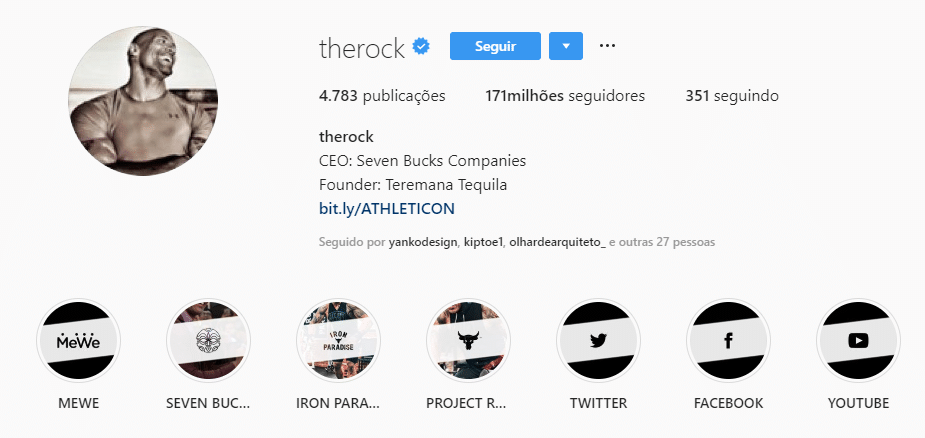Screen dimensions: 925x438
Task: Click the 4.783 publicações count
Action: (x=382, y=96)
